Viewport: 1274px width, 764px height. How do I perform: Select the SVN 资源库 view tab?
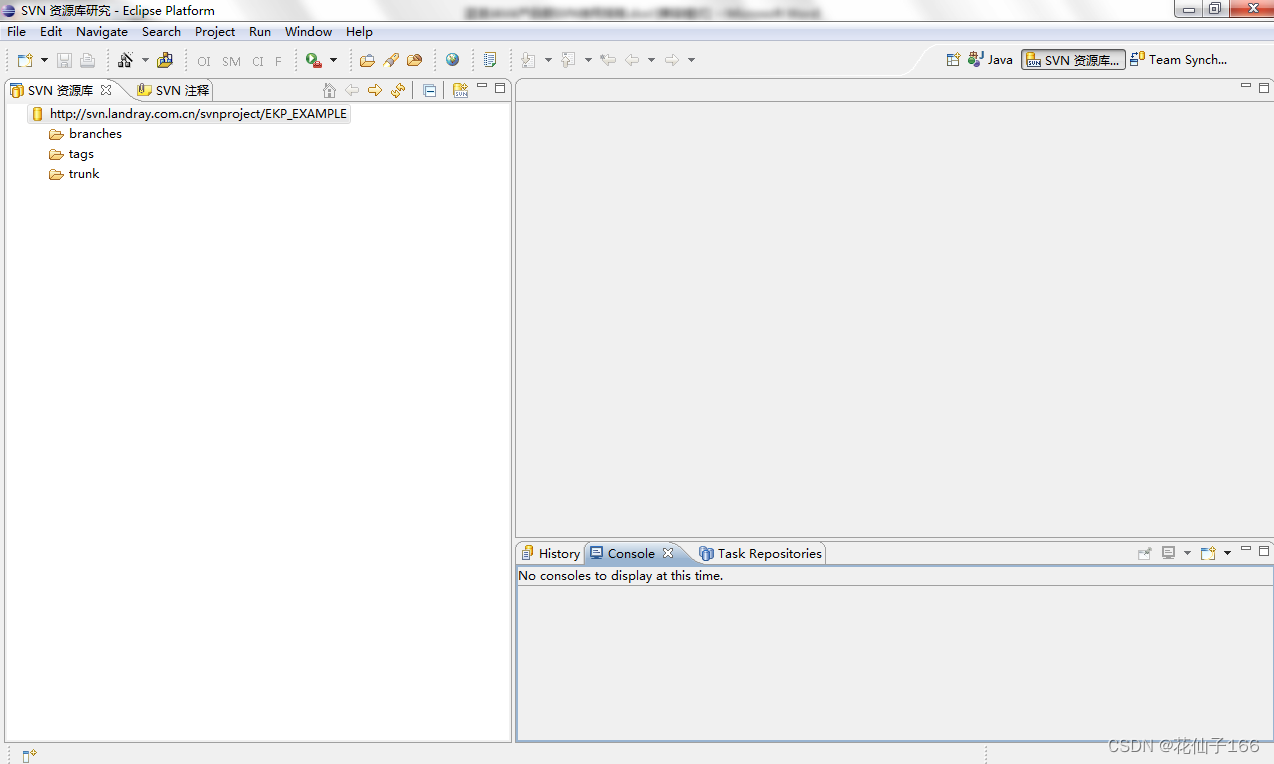click(60, 90)
